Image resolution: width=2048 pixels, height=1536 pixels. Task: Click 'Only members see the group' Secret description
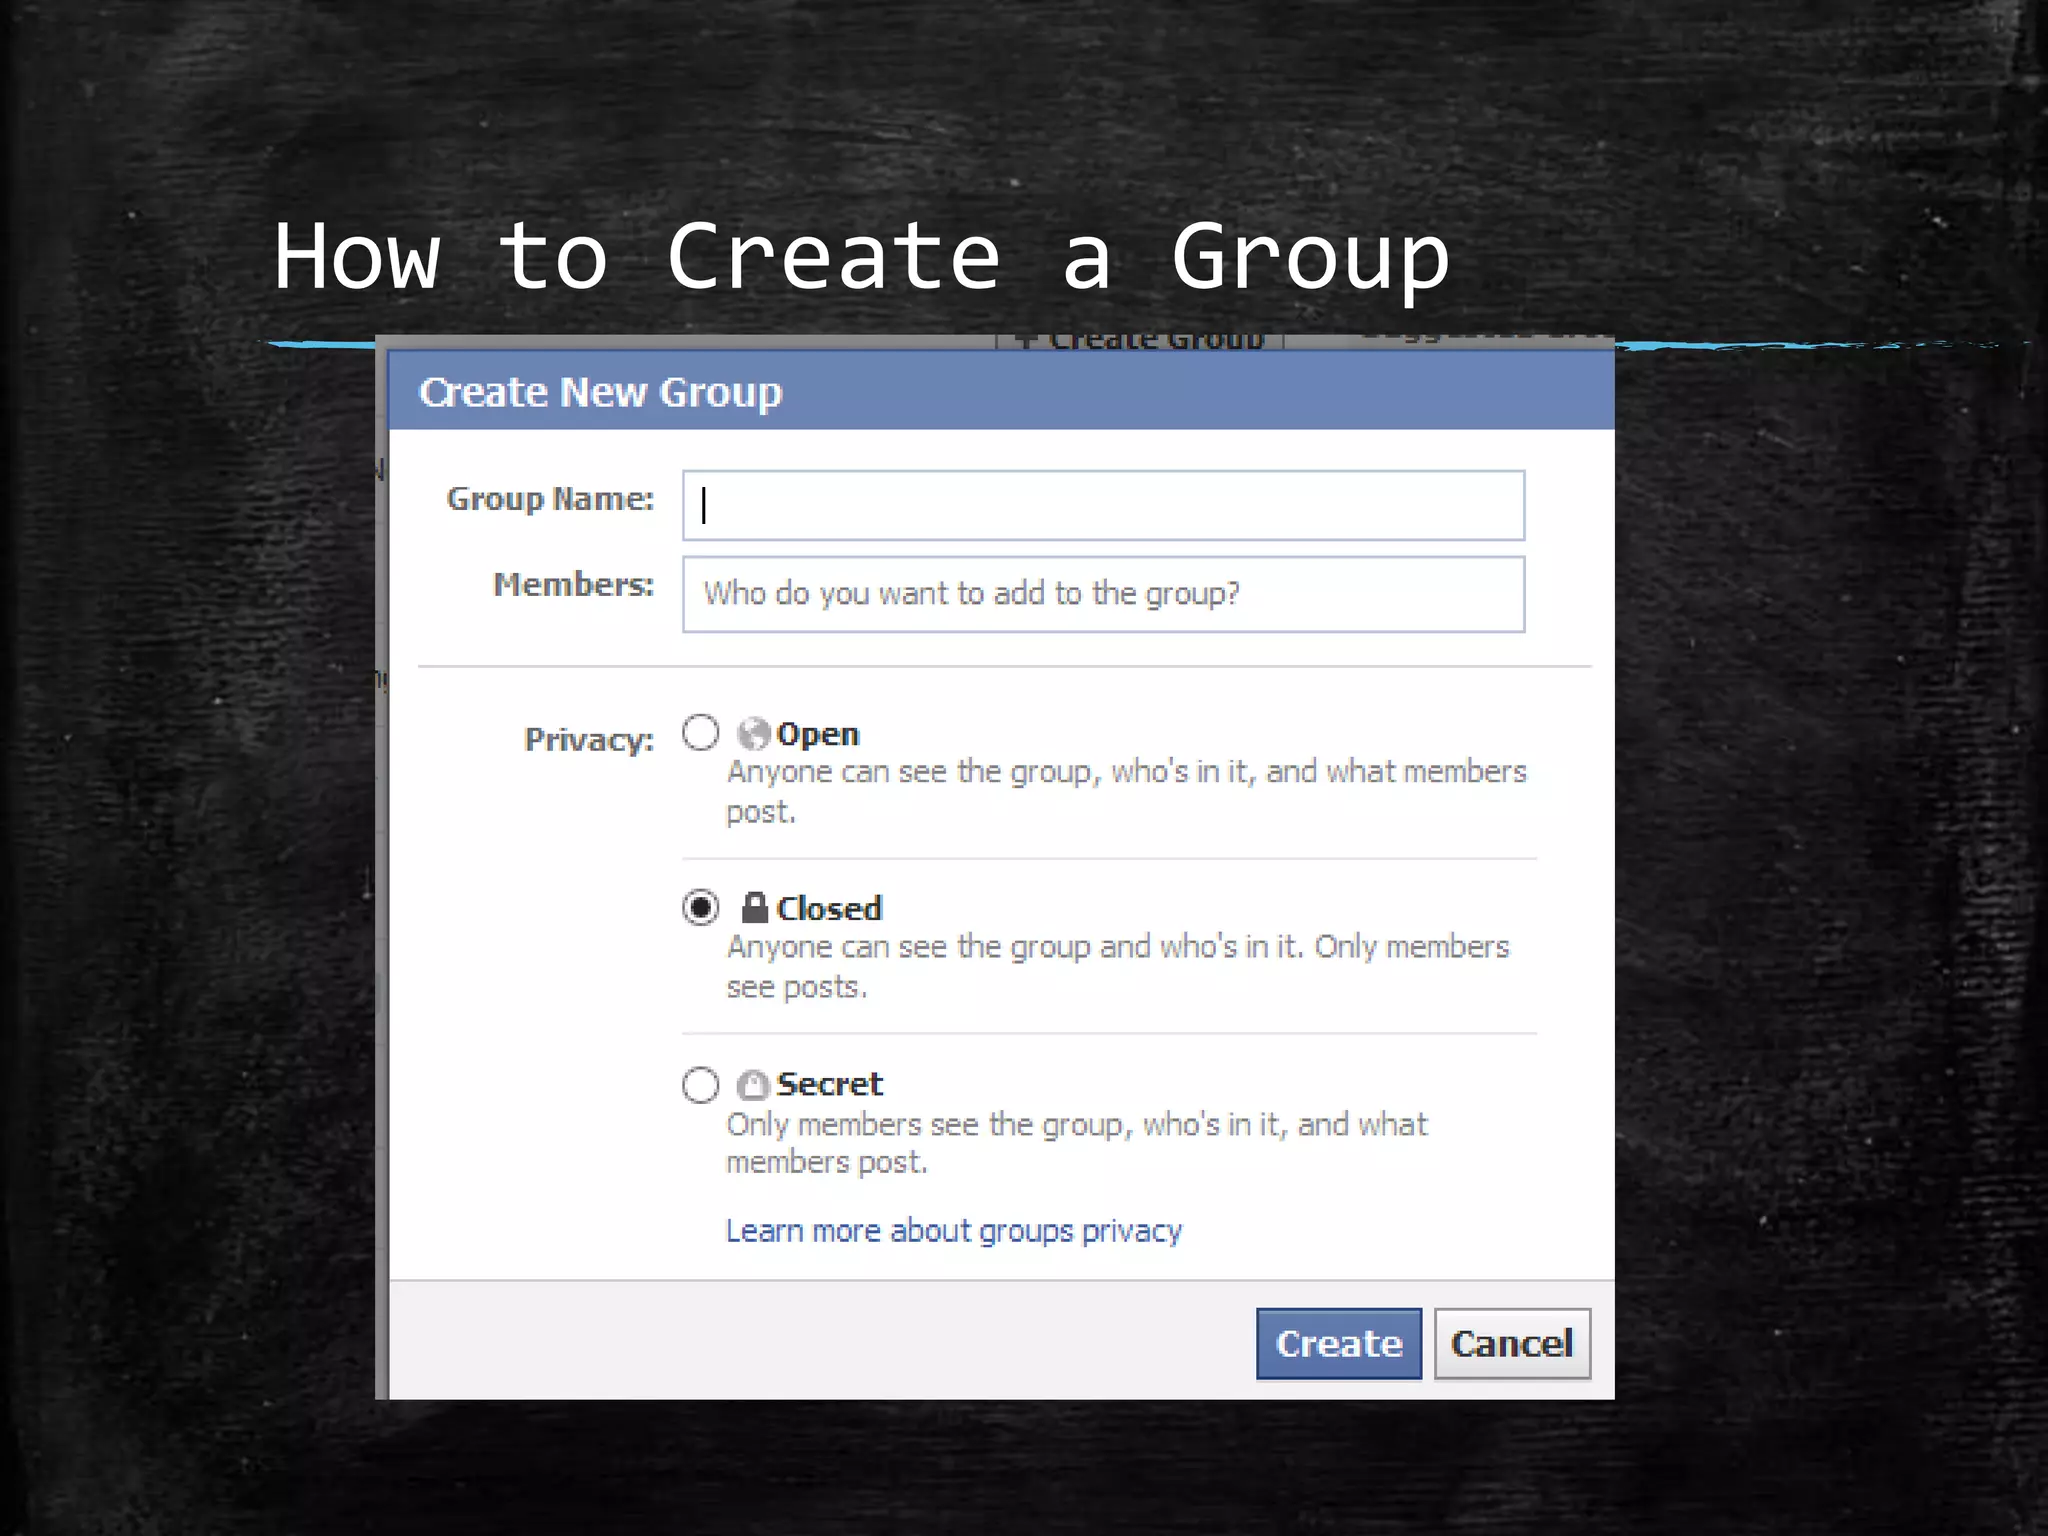(1076, 1142)
